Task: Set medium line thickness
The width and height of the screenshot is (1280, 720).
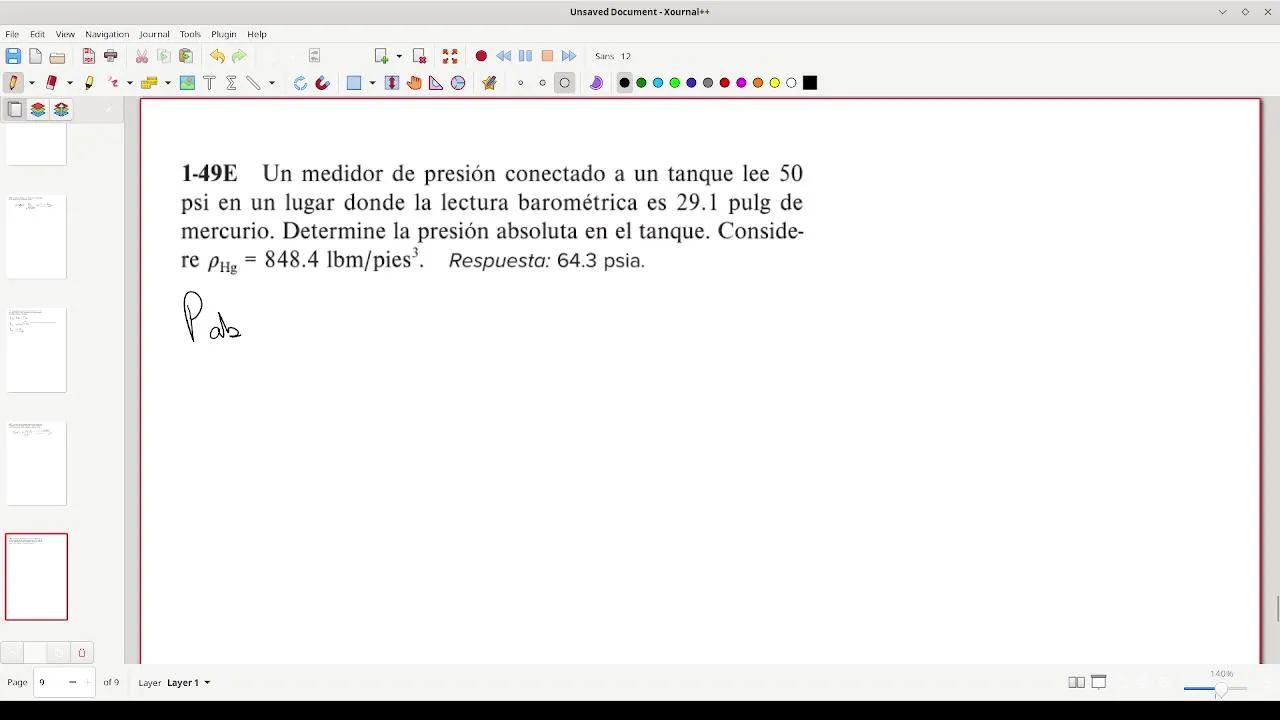Action: pos(543,83)
